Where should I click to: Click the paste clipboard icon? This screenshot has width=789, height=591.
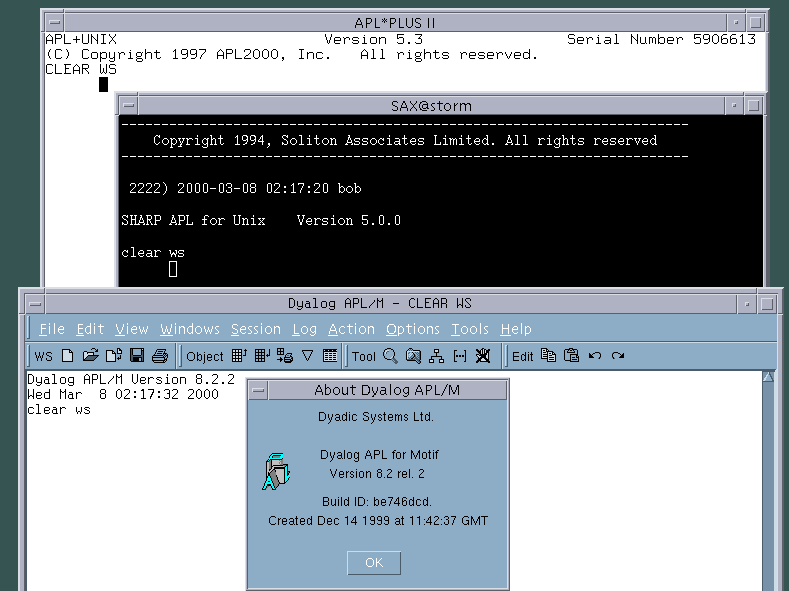[571, 356]
